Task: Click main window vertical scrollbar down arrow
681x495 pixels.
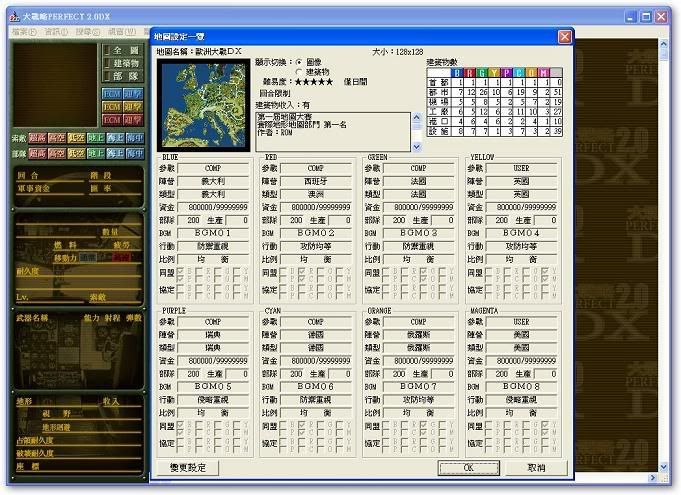Action: [x=663, y=467]
